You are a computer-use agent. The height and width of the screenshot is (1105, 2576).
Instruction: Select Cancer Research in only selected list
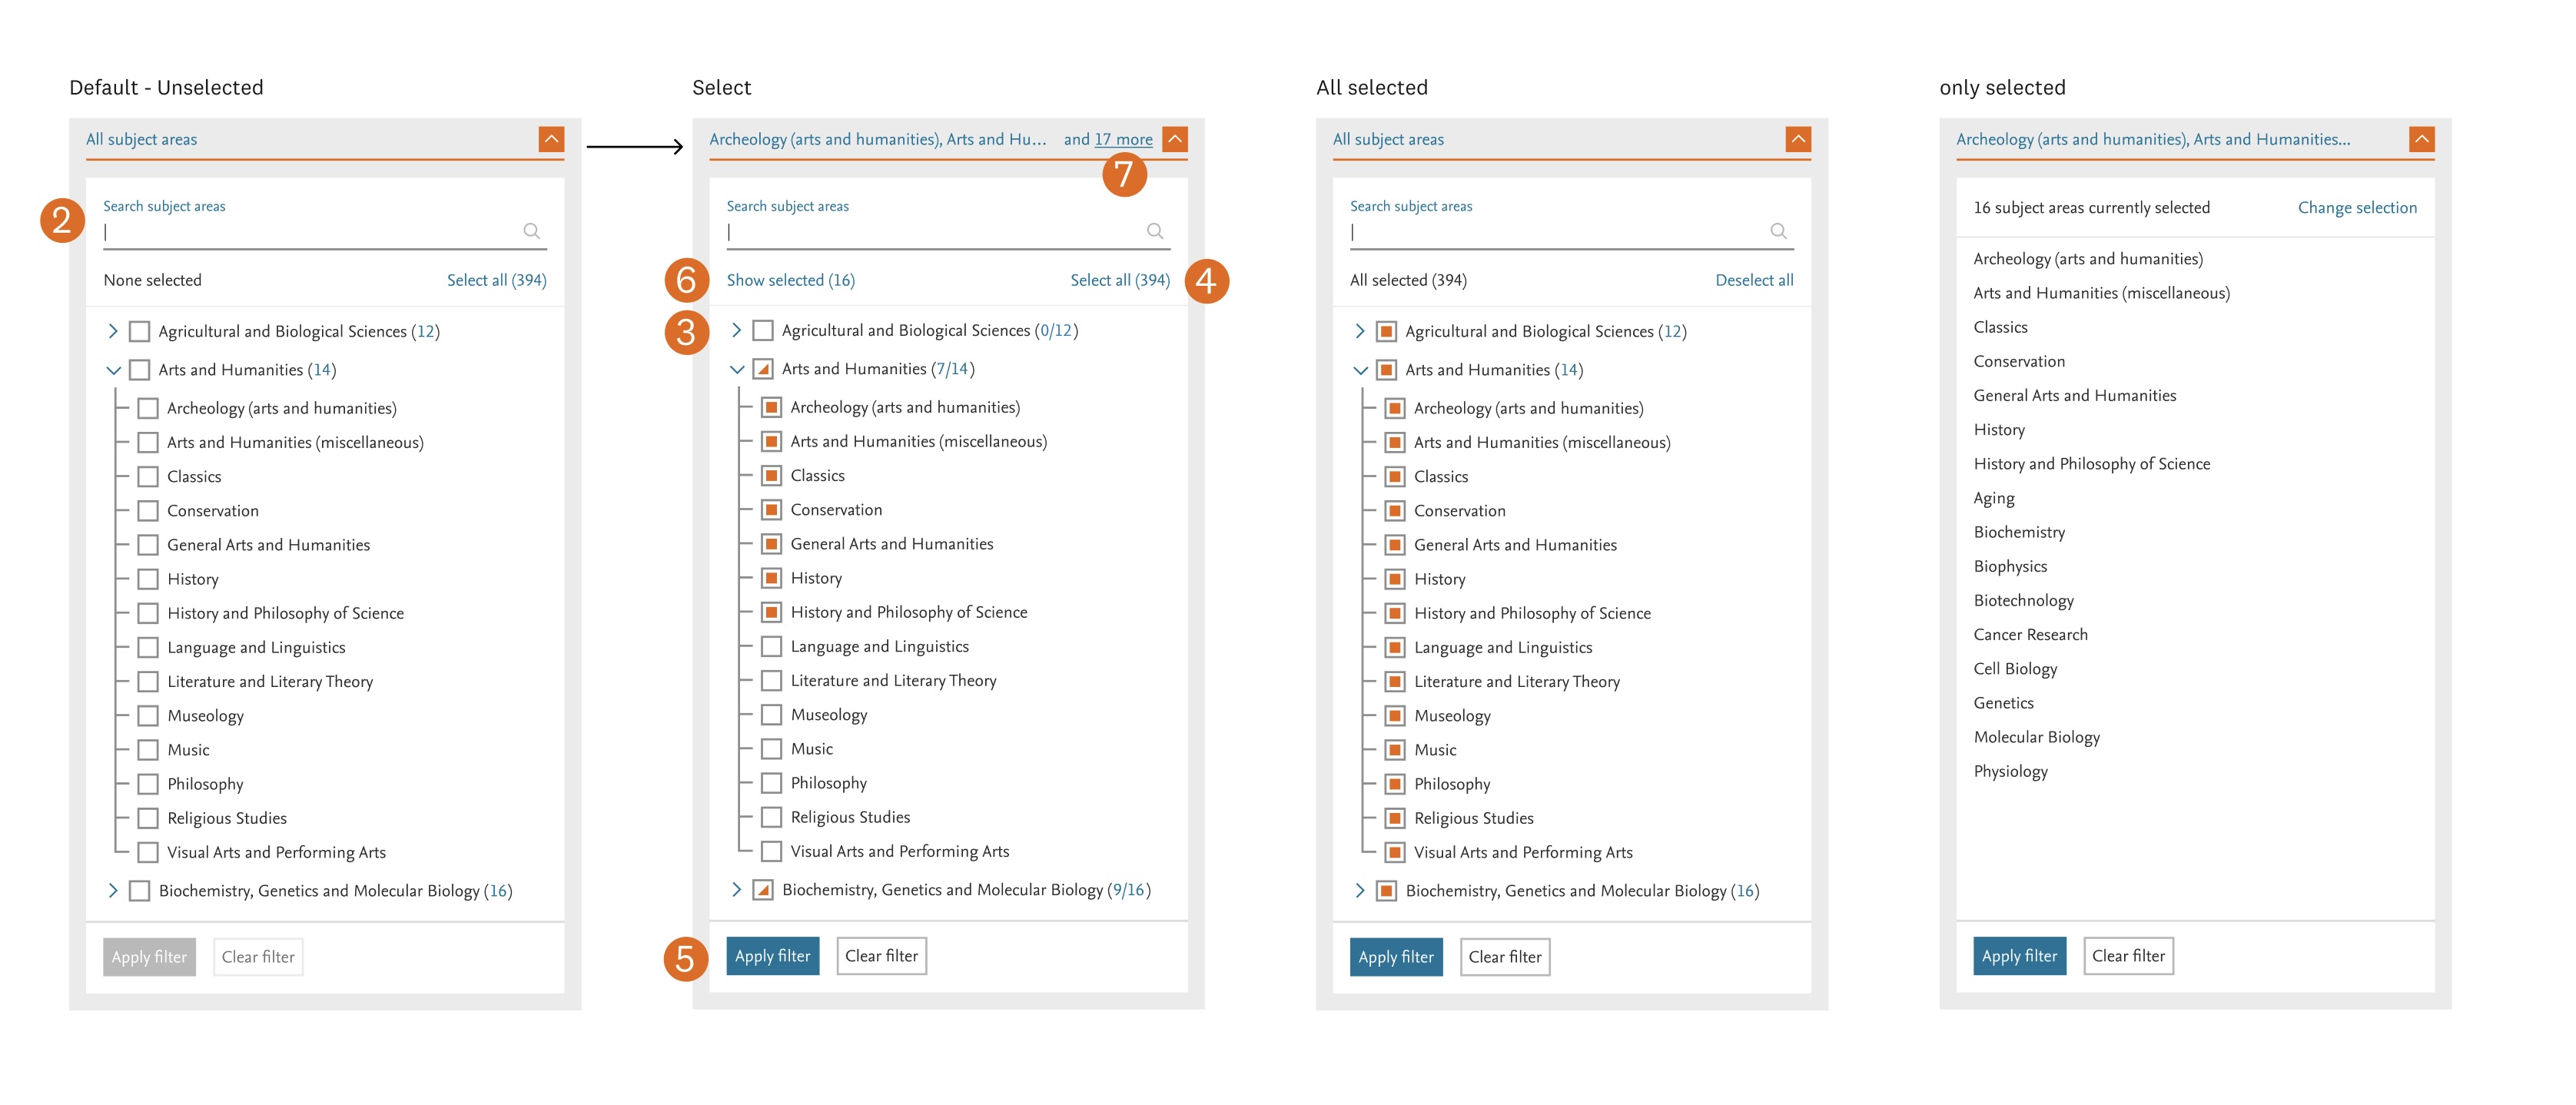click(x=2030, y=634)
